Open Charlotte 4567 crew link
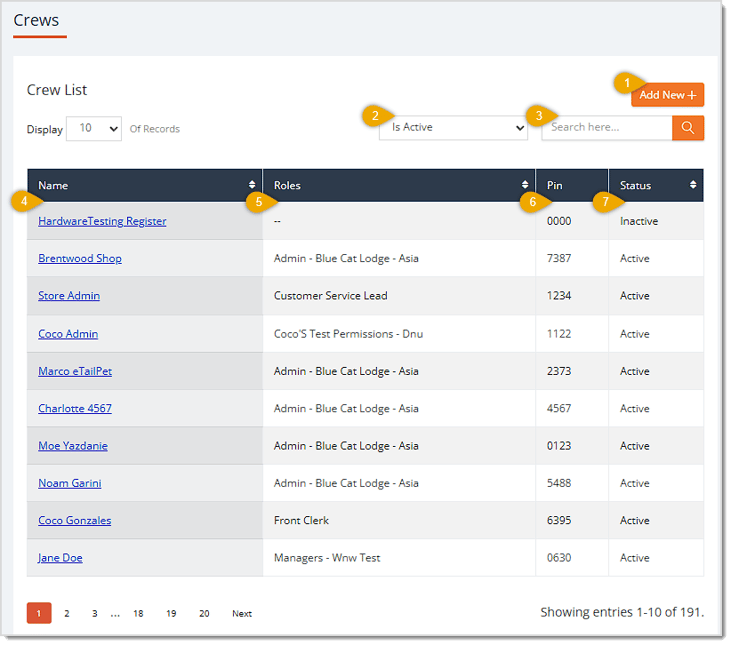The width and height of the screenshot is (731, 645). 75,409
